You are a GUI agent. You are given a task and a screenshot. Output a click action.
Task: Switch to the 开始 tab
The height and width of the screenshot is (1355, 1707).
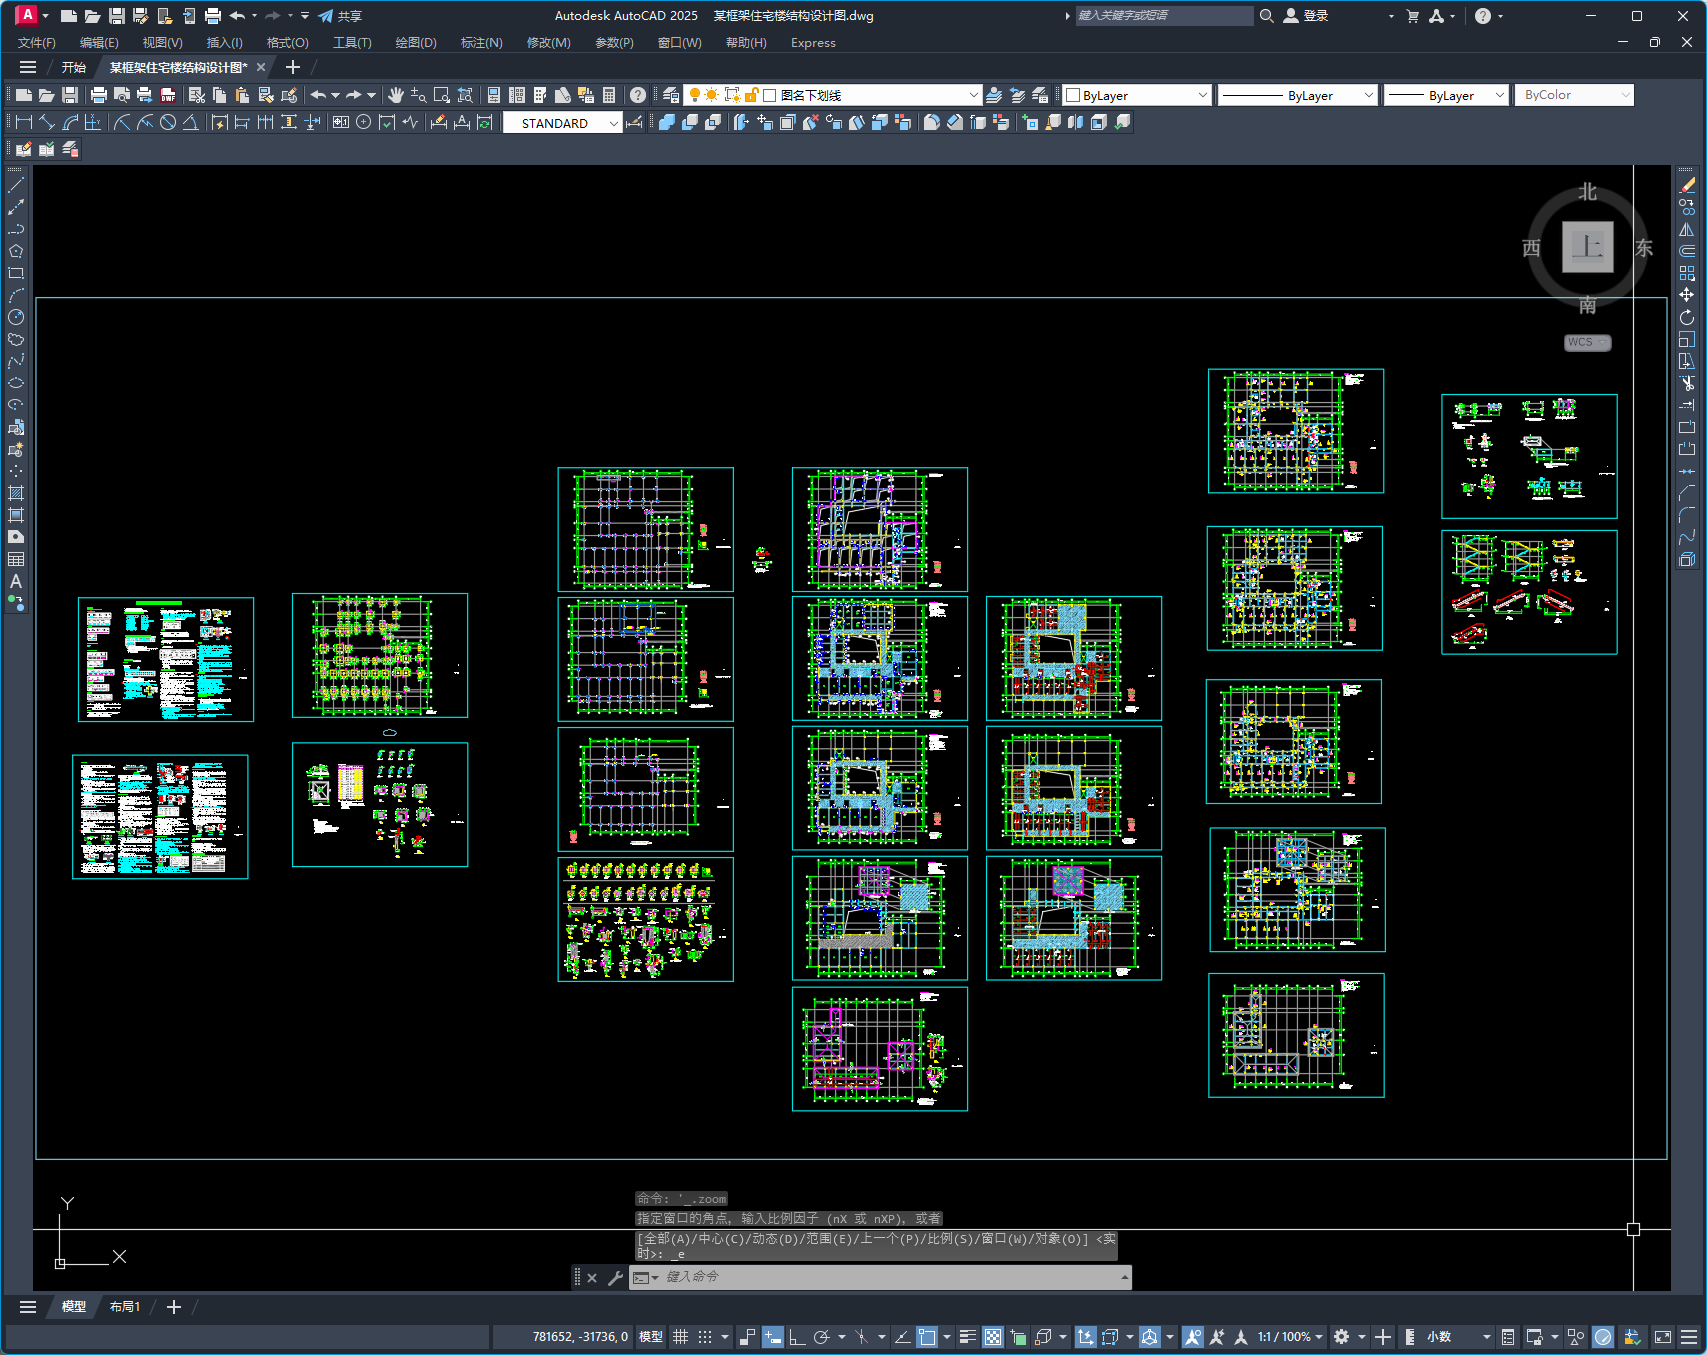click(74, 67)
